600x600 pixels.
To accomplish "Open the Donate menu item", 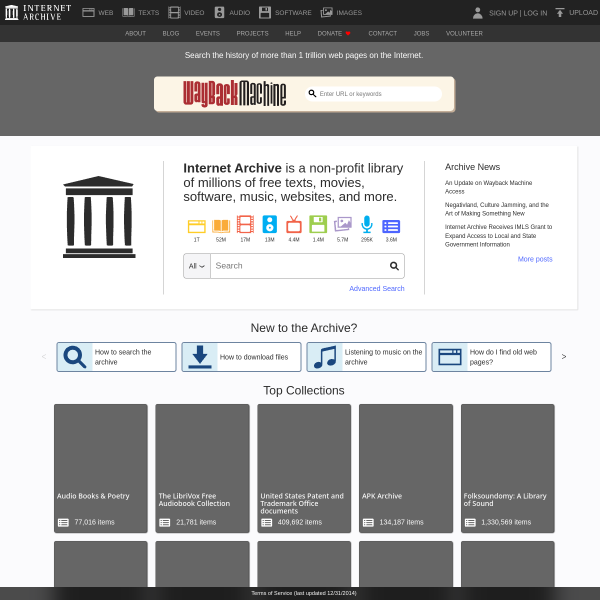I will click(330, 34).
